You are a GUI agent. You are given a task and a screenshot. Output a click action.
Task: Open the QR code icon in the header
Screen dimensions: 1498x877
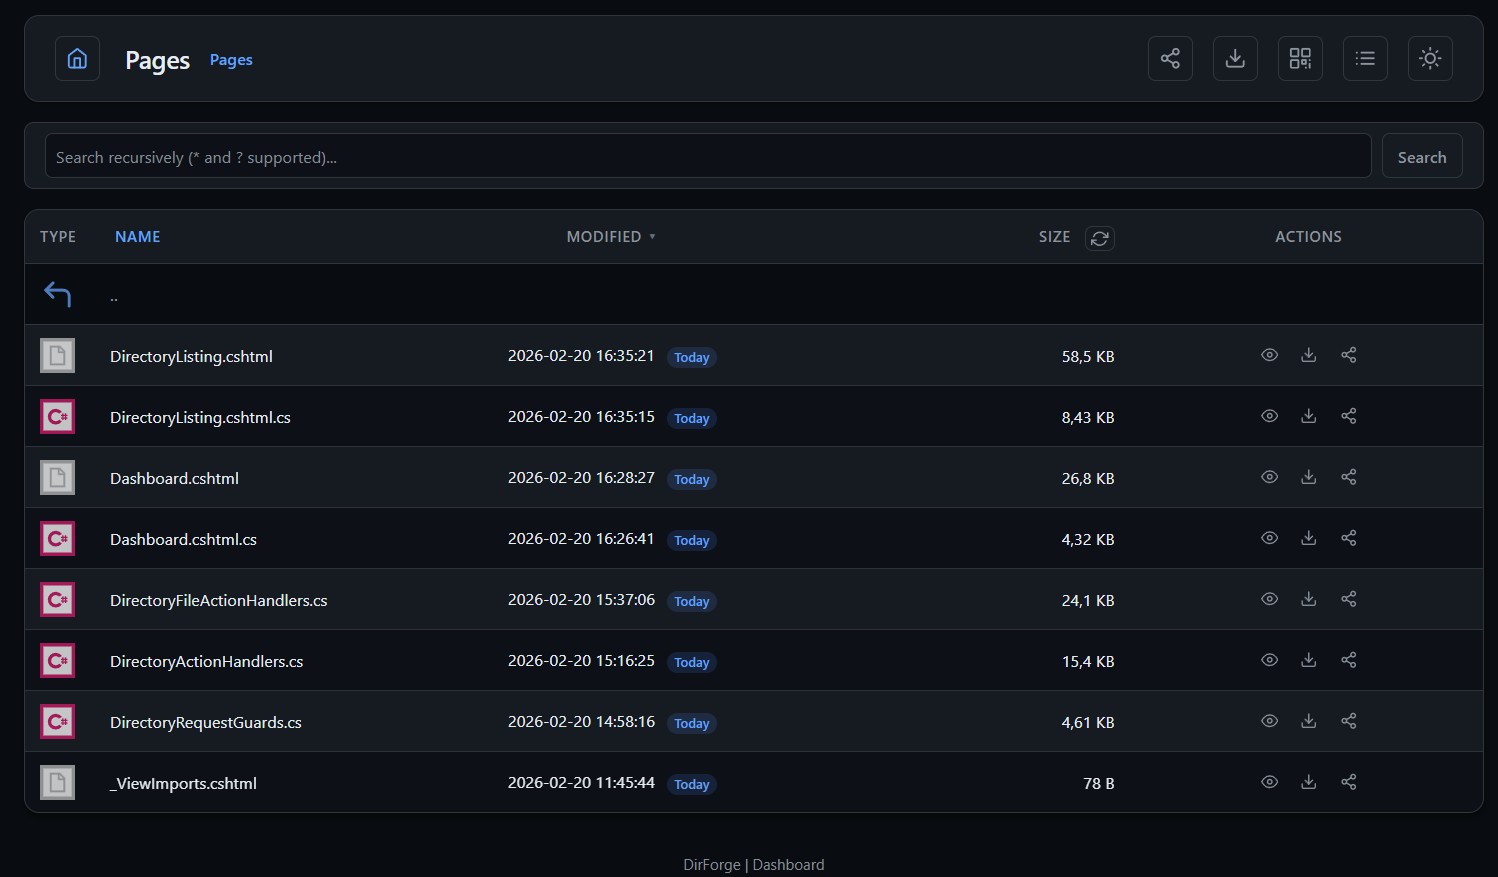(1300, 58)
